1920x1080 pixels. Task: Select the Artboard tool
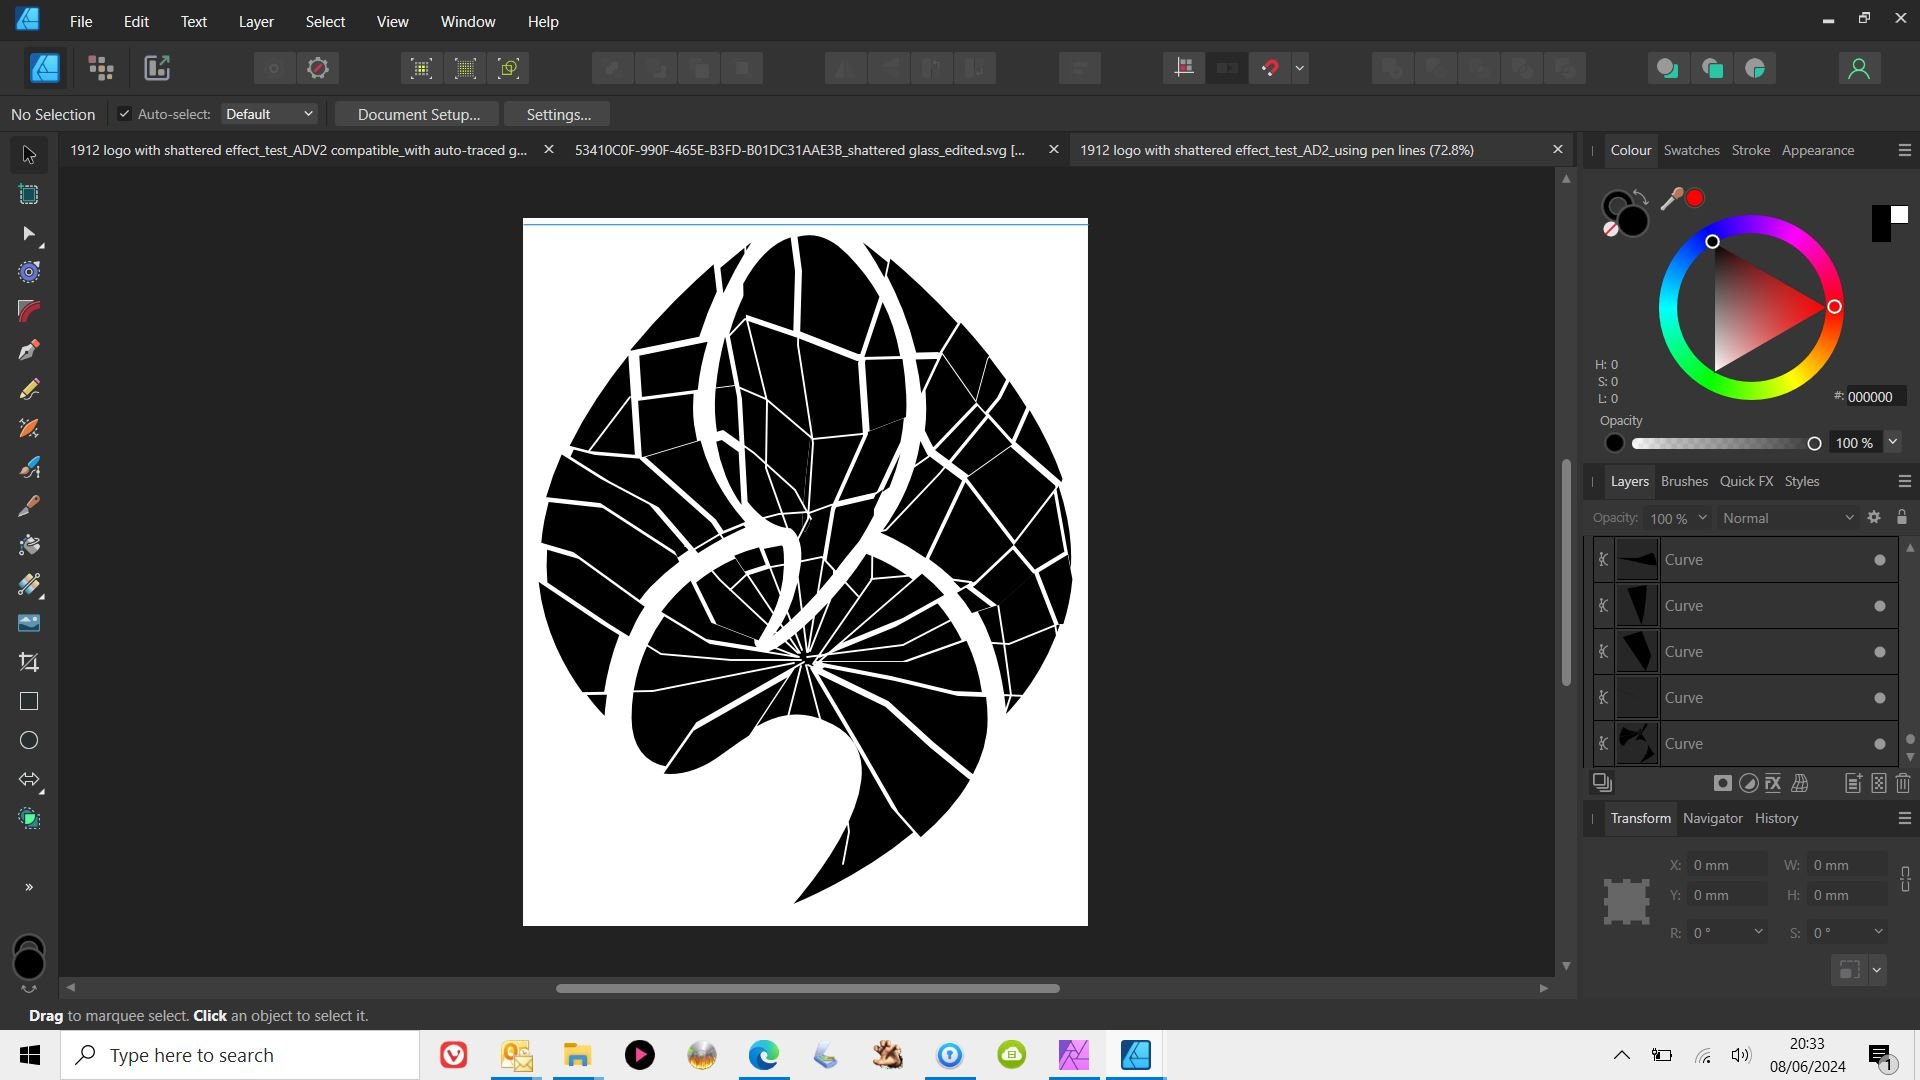28,195
